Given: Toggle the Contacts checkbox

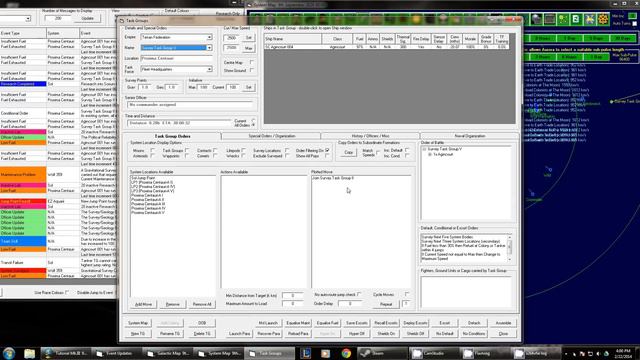Looking at the screenshot, I should (215, 151).
